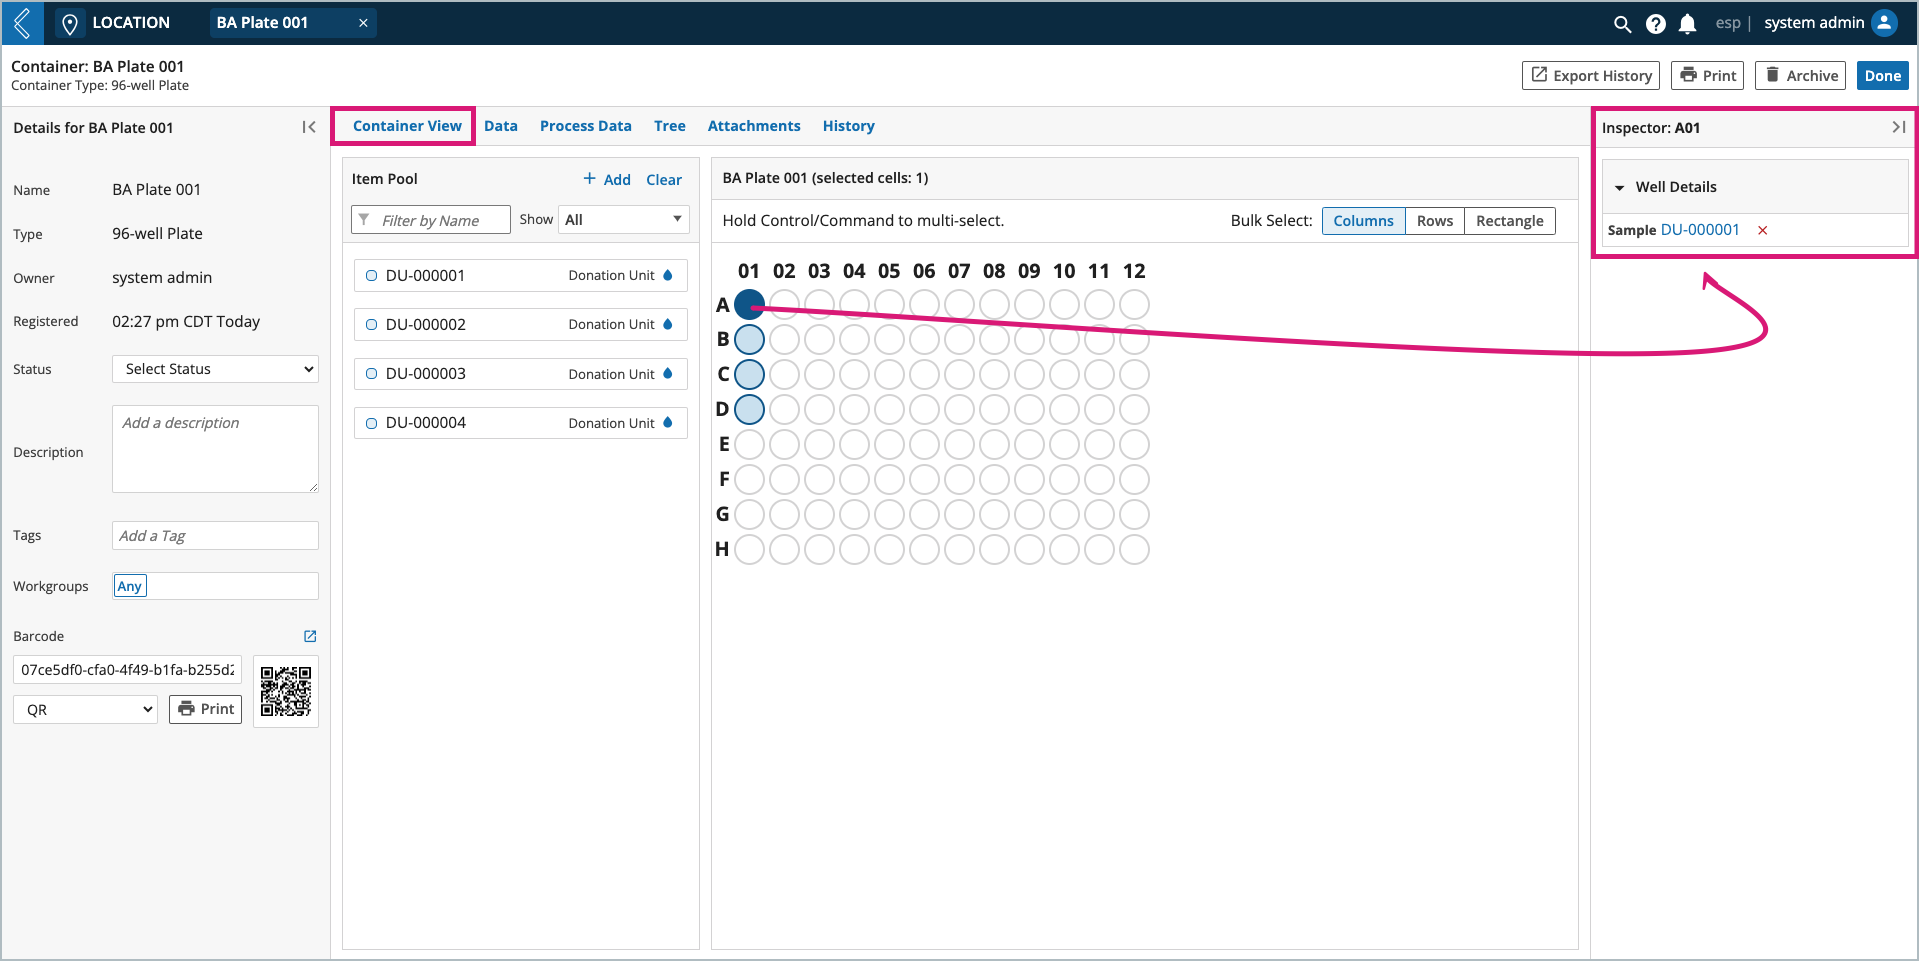Select radio circle of DU-000003
1919x961 pixels.
point(371,373)
